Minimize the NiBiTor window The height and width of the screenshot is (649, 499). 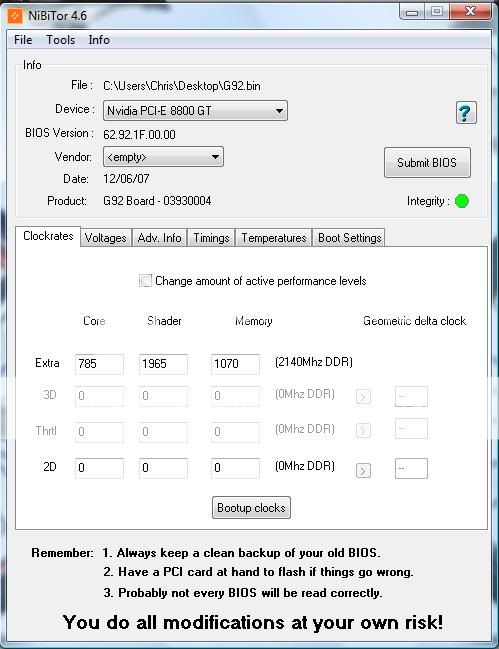pos(412,12)
